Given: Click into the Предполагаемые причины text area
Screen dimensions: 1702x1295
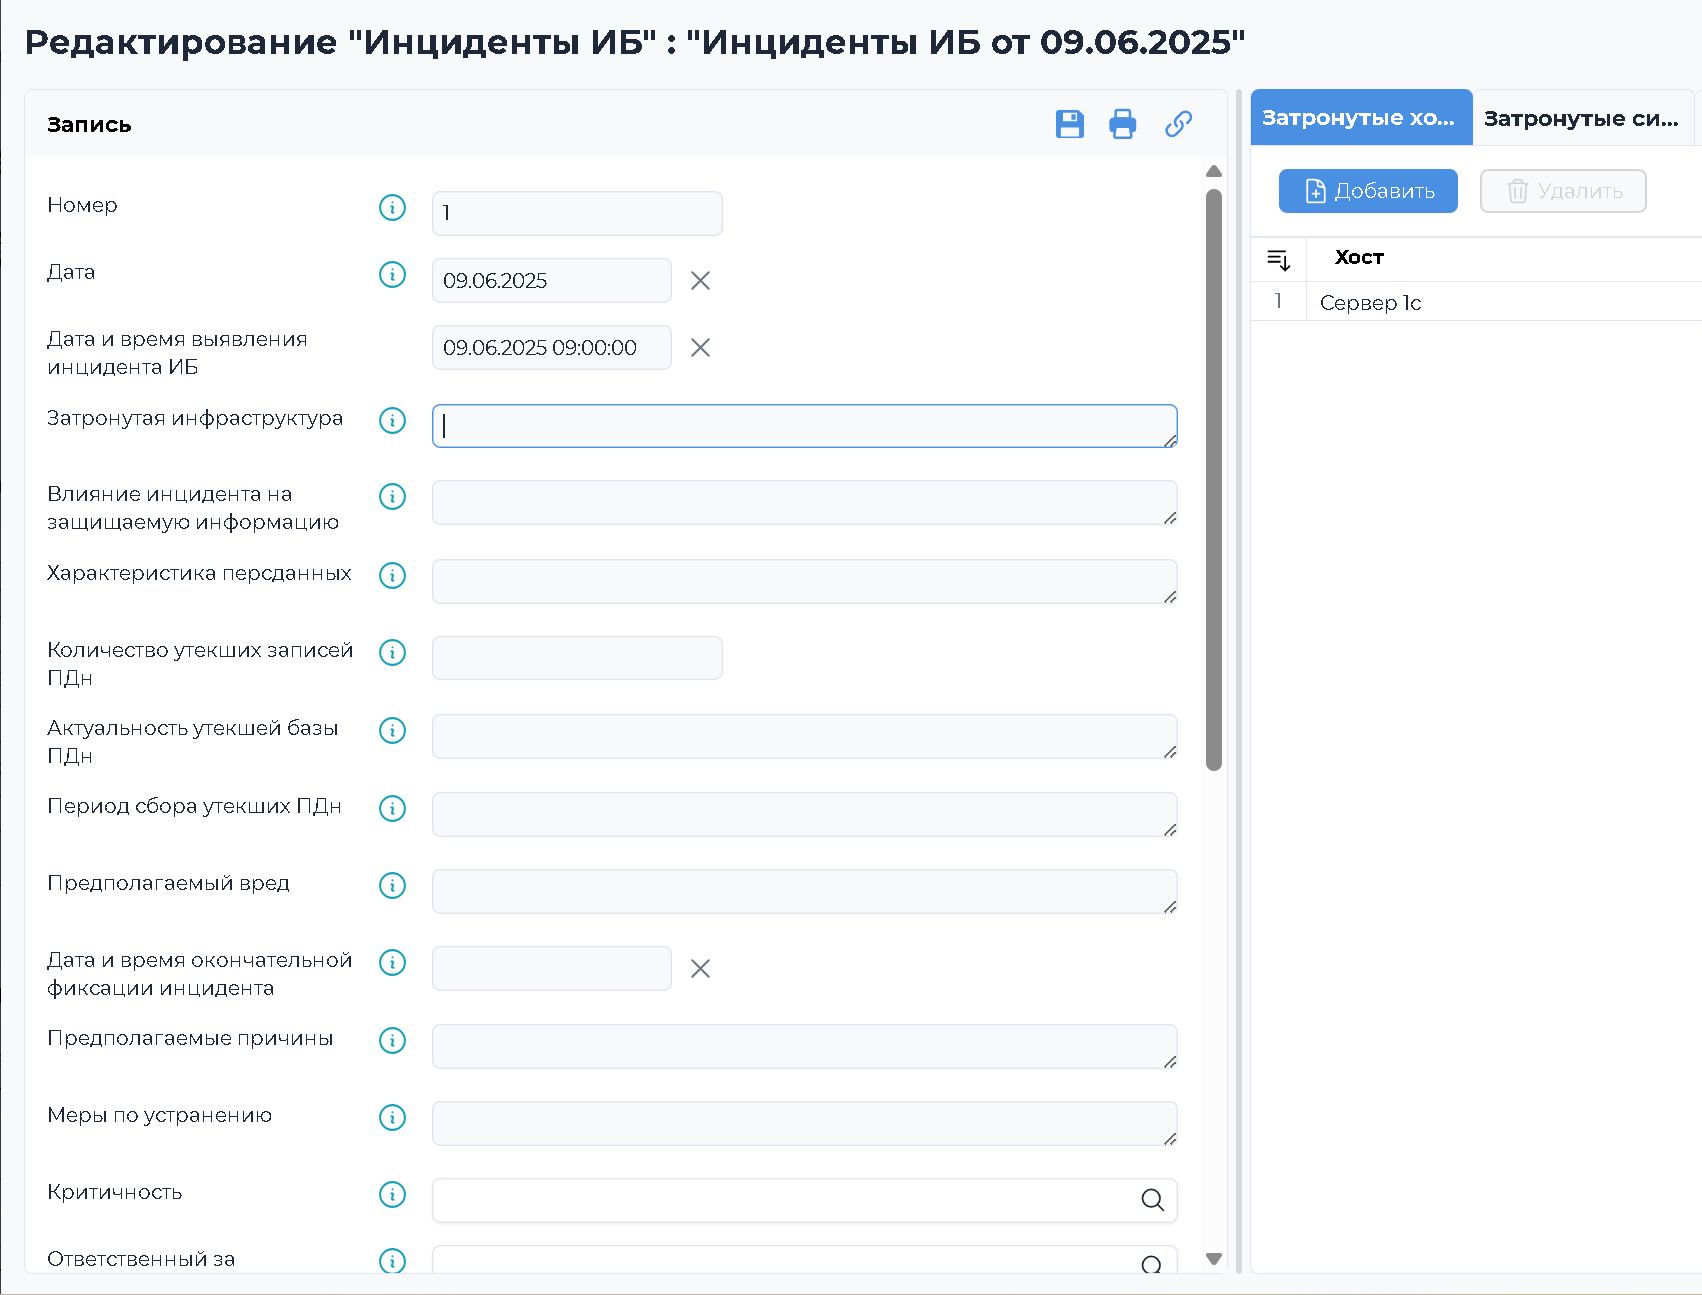Looking at the screenshot, I should (x=804, y=1046).
